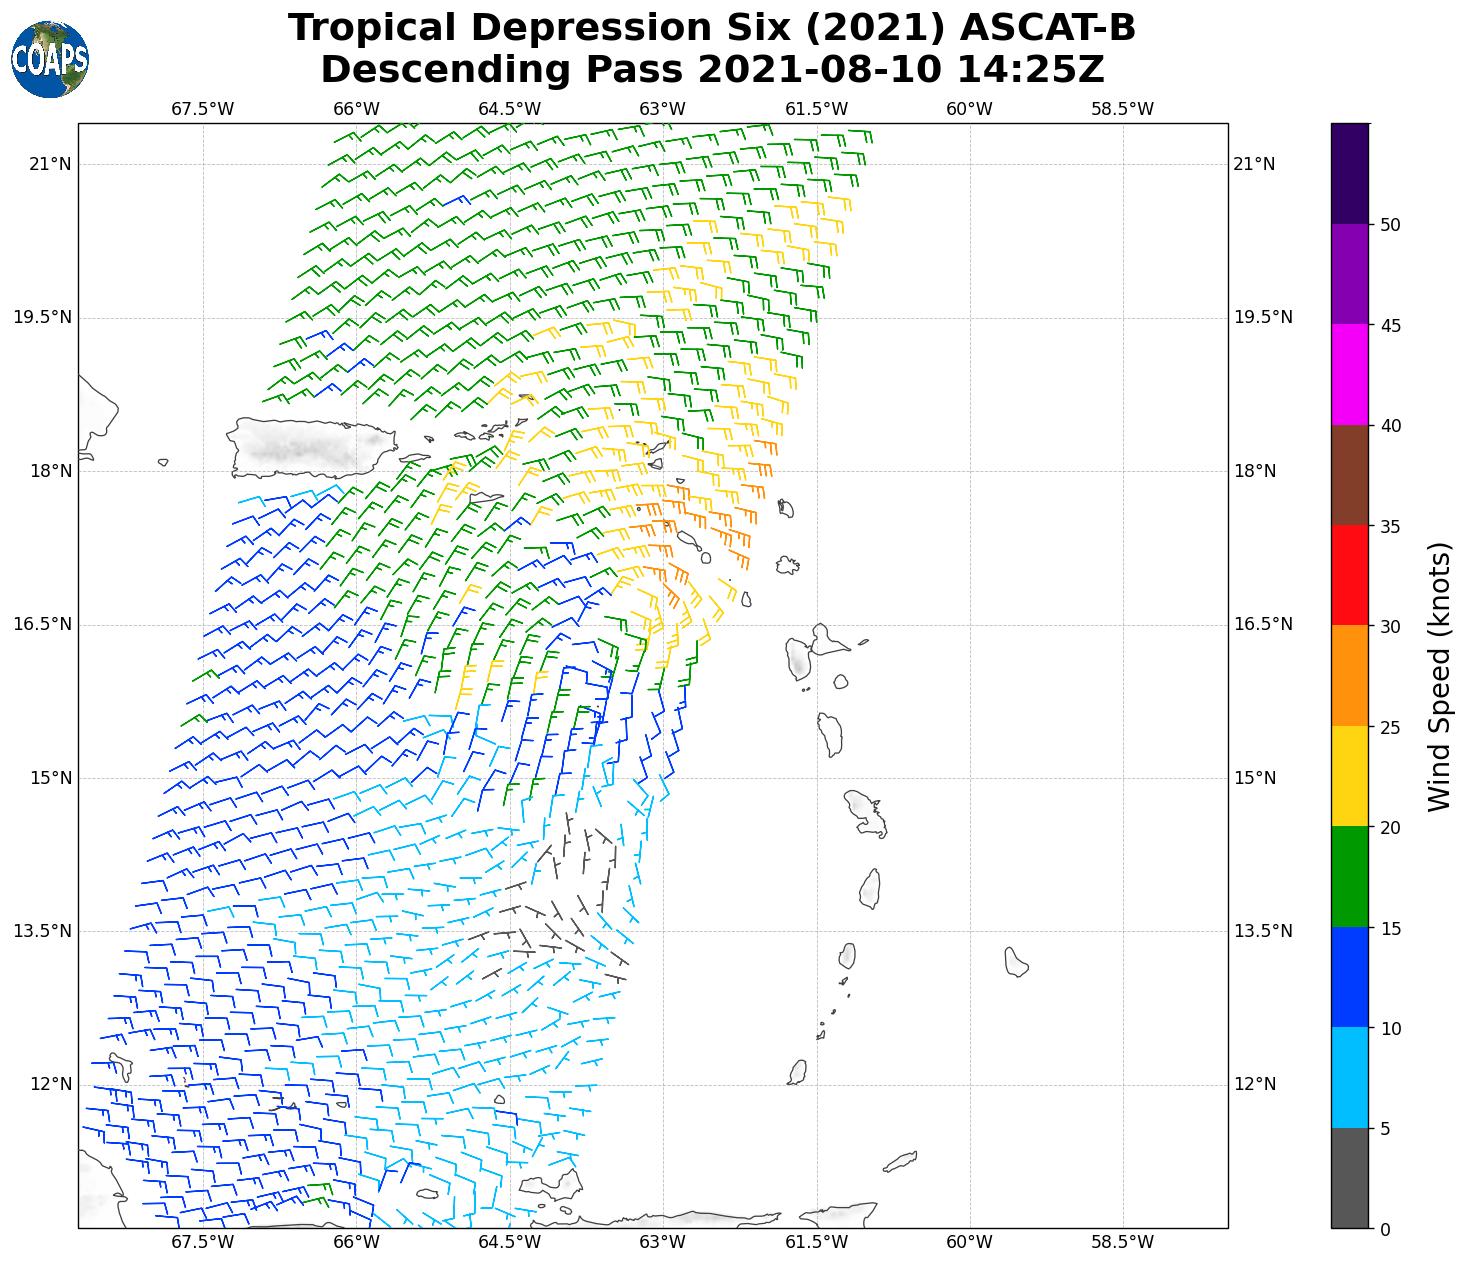Click the 'Wind Speed (knots)' colorbar label
1468x1264 pixels.
(x=1438, y=676)
